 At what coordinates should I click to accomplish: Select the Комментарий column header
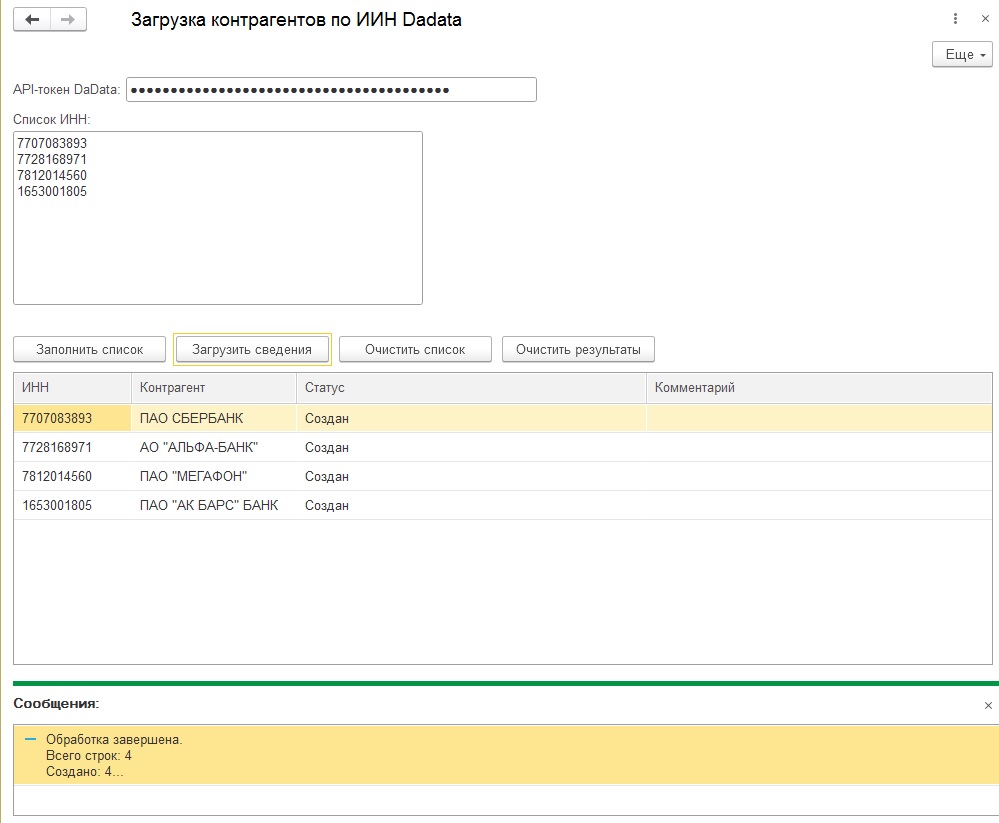tap(819, 388)
